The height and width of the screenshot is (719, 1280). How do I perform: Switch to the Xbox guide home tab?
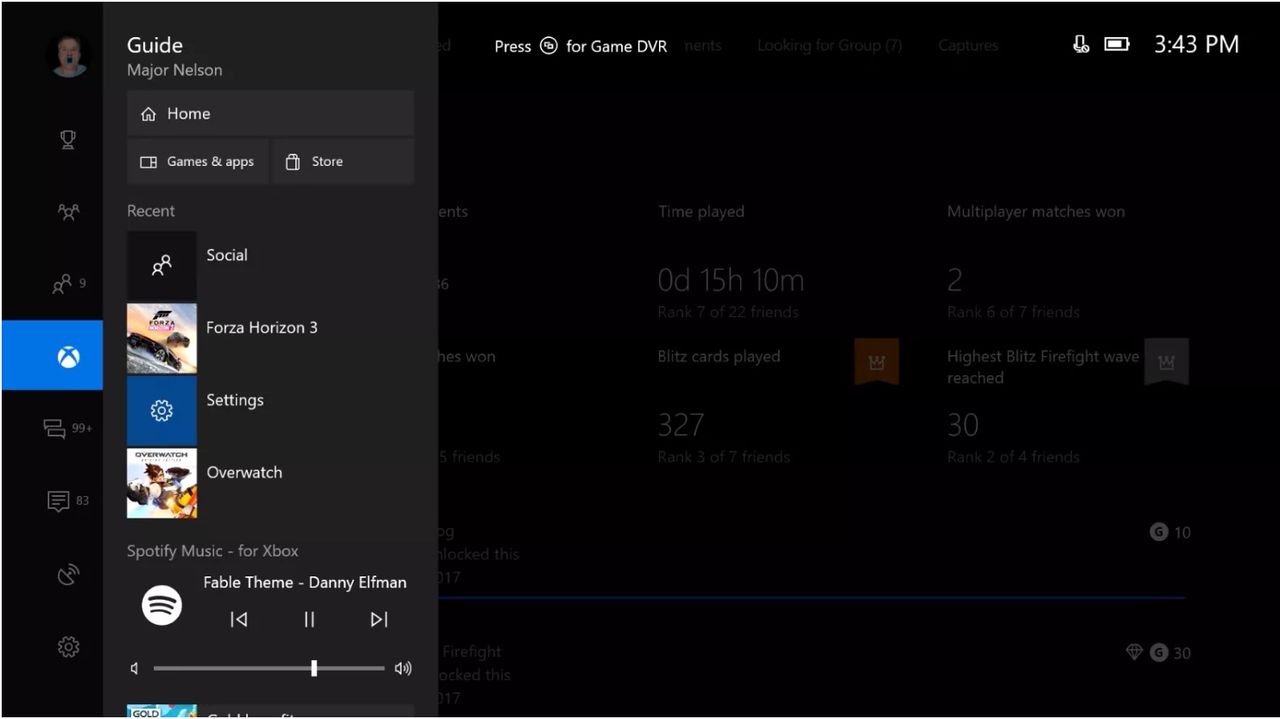[x=68, y=355]
